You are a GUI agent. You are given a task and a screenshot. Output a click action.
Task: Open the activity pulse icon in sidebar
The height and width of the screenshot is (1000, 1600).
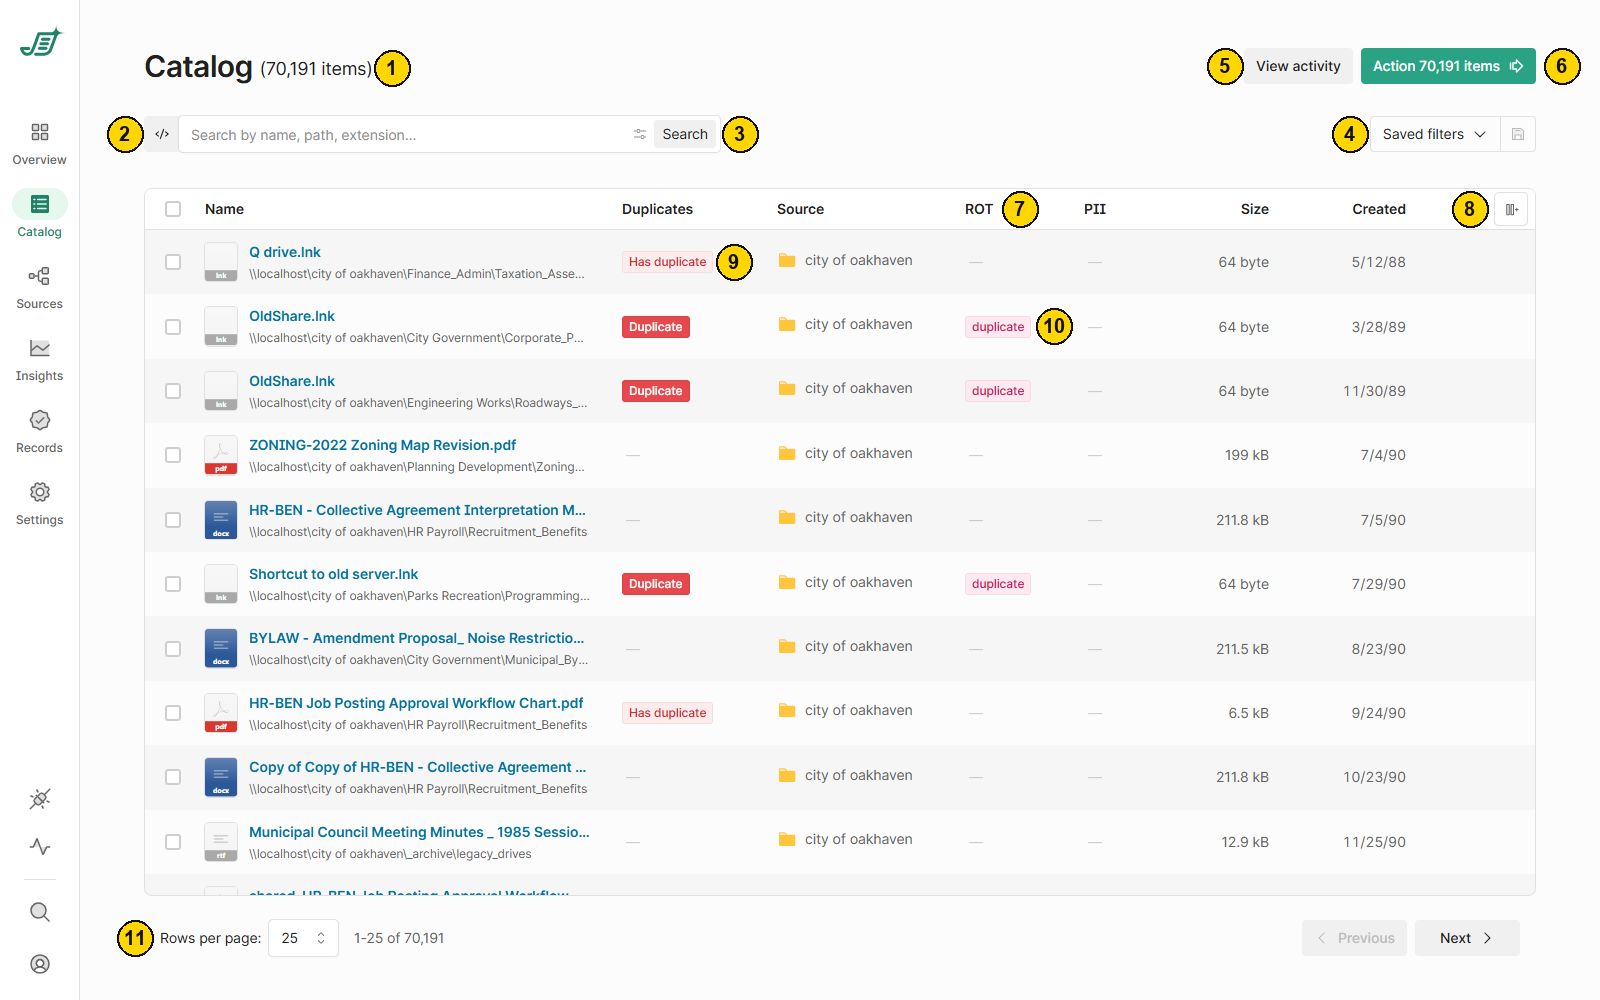(x=40, y=847)
